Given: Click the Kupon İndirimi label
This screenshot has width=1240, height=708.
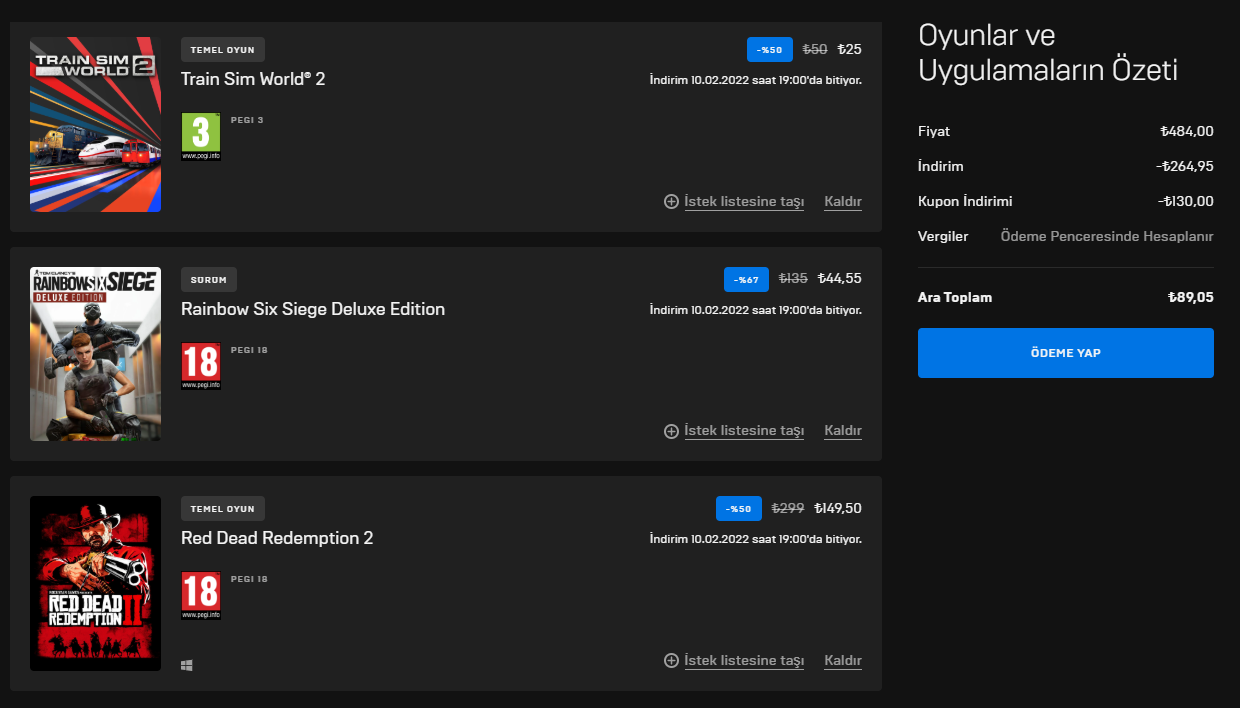Looking at the screenshot, I should click(x=965, y=201).
